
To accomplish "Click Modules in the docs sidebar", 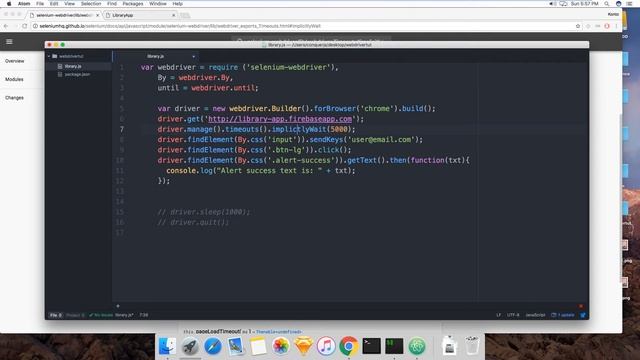I will coord(14,79).
